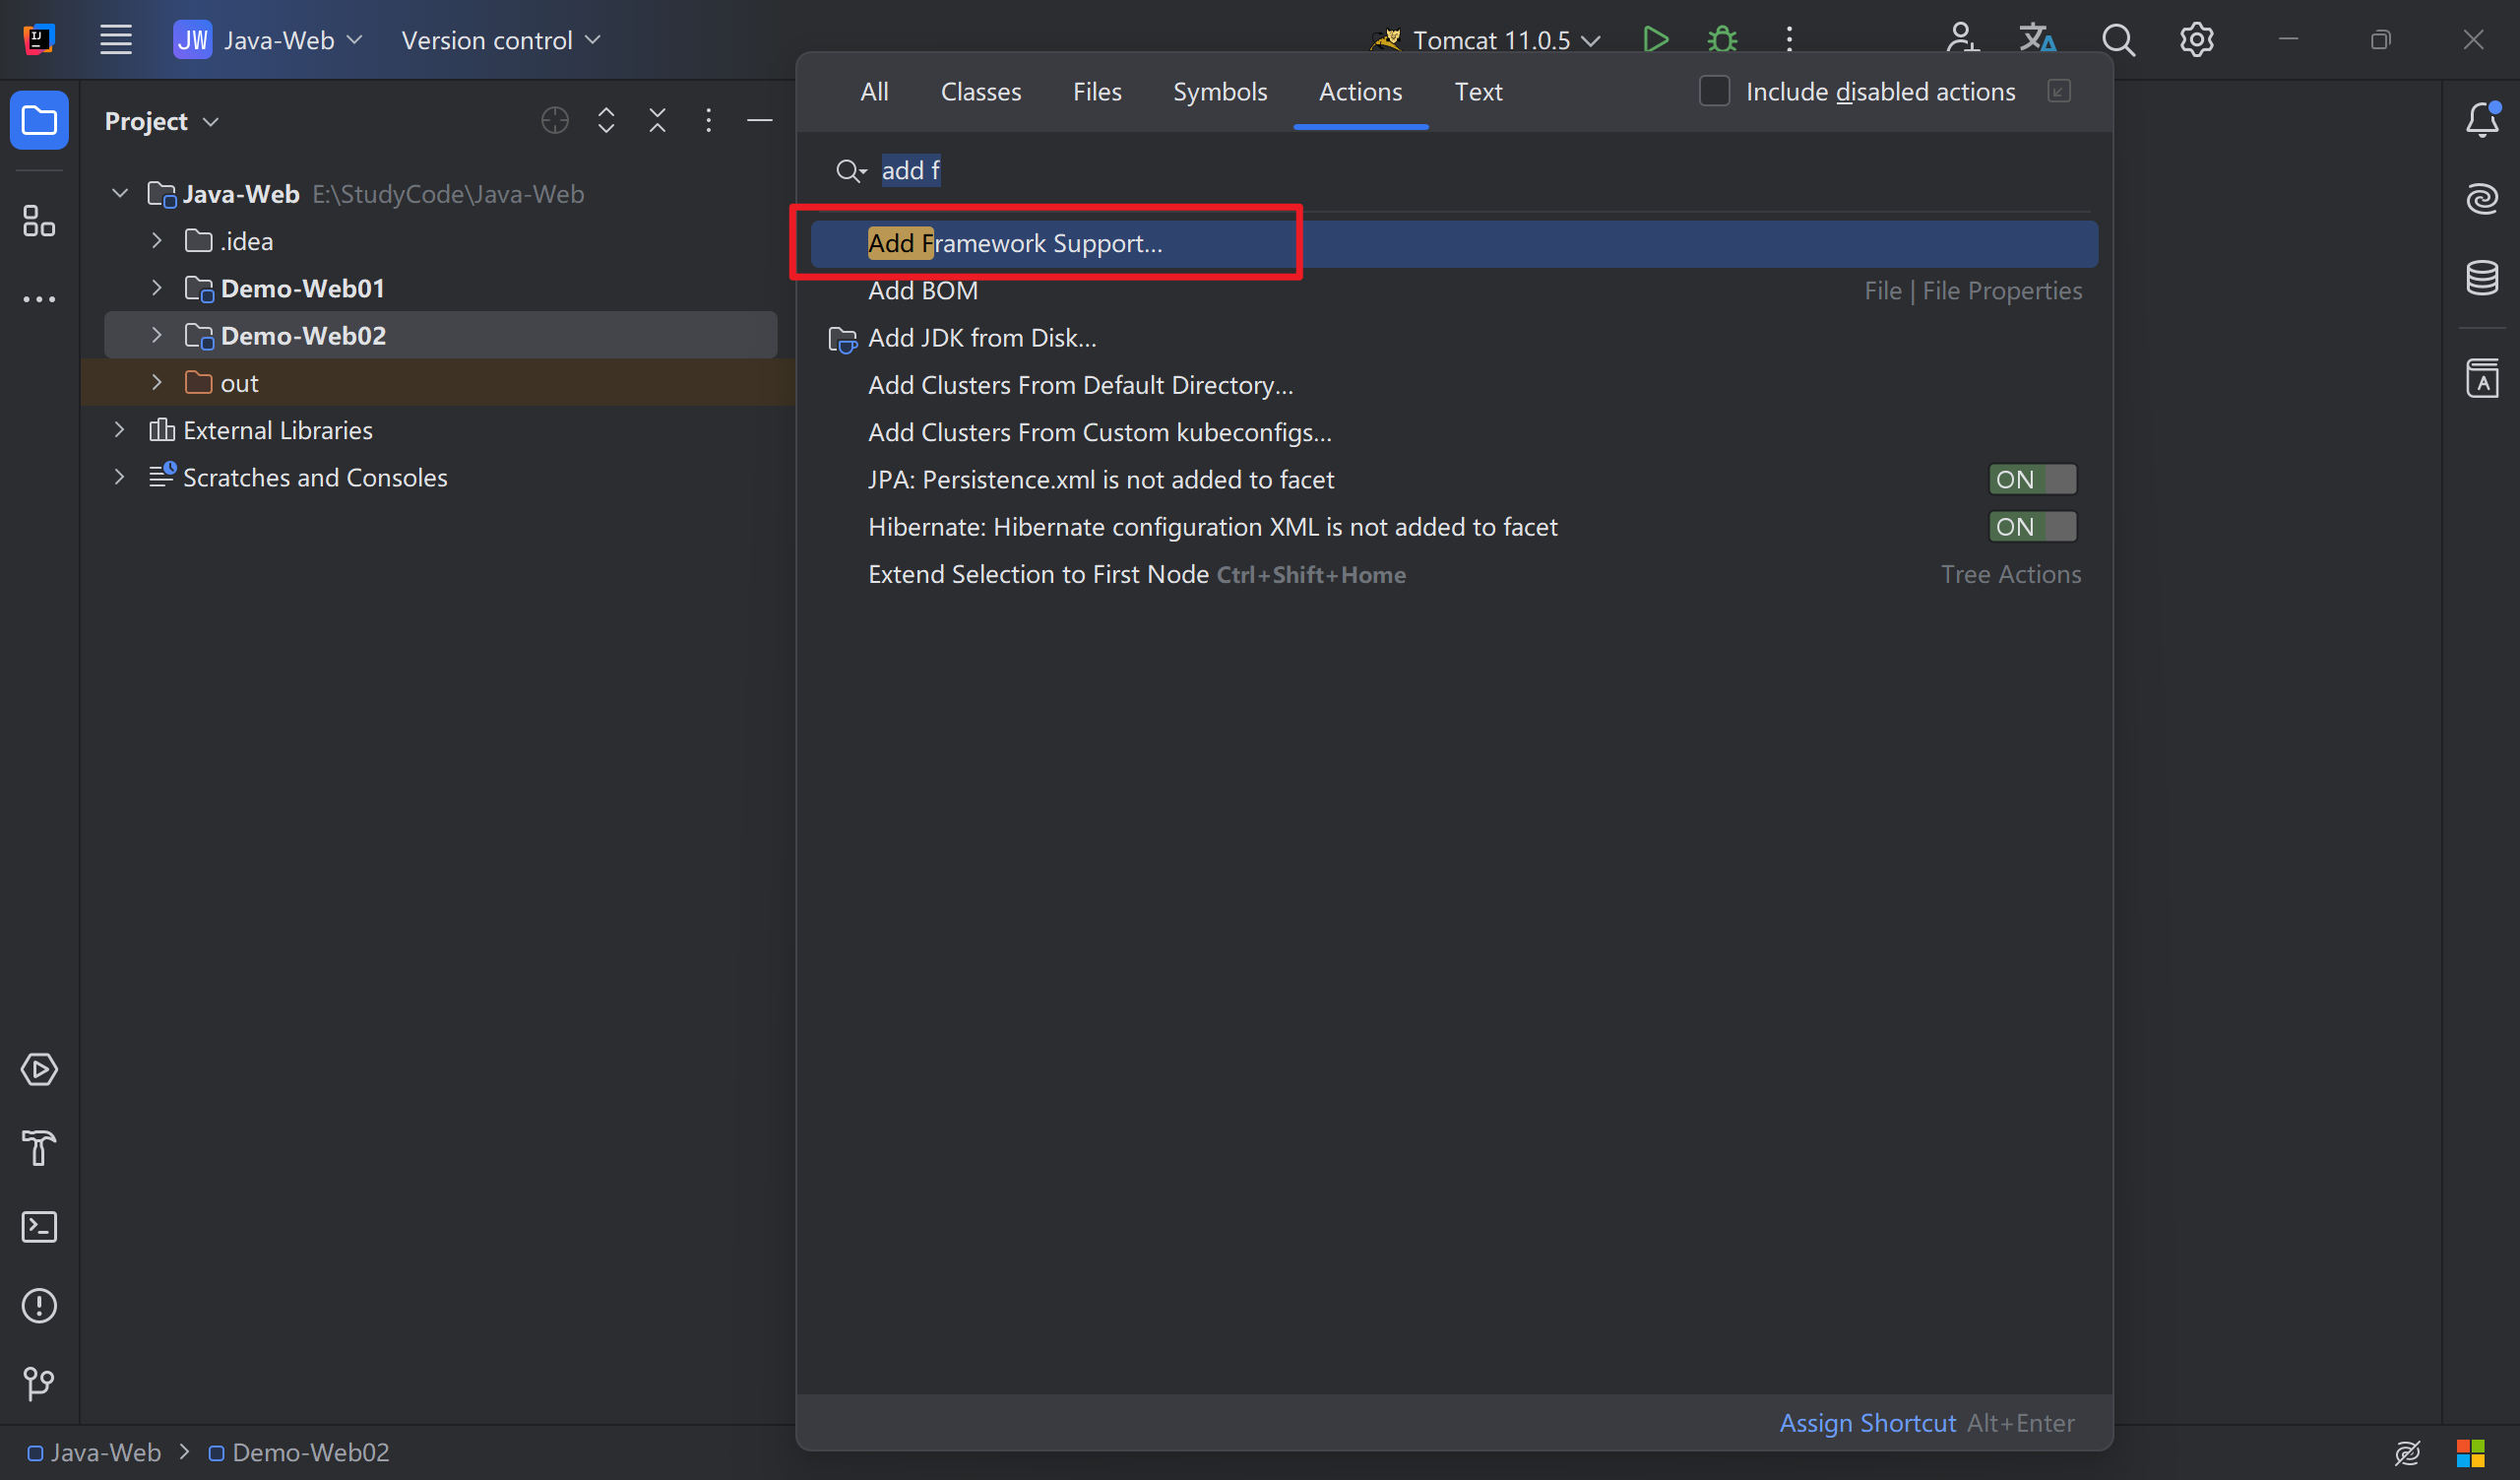Click the power save status bar icon

pos(2407,1452)
